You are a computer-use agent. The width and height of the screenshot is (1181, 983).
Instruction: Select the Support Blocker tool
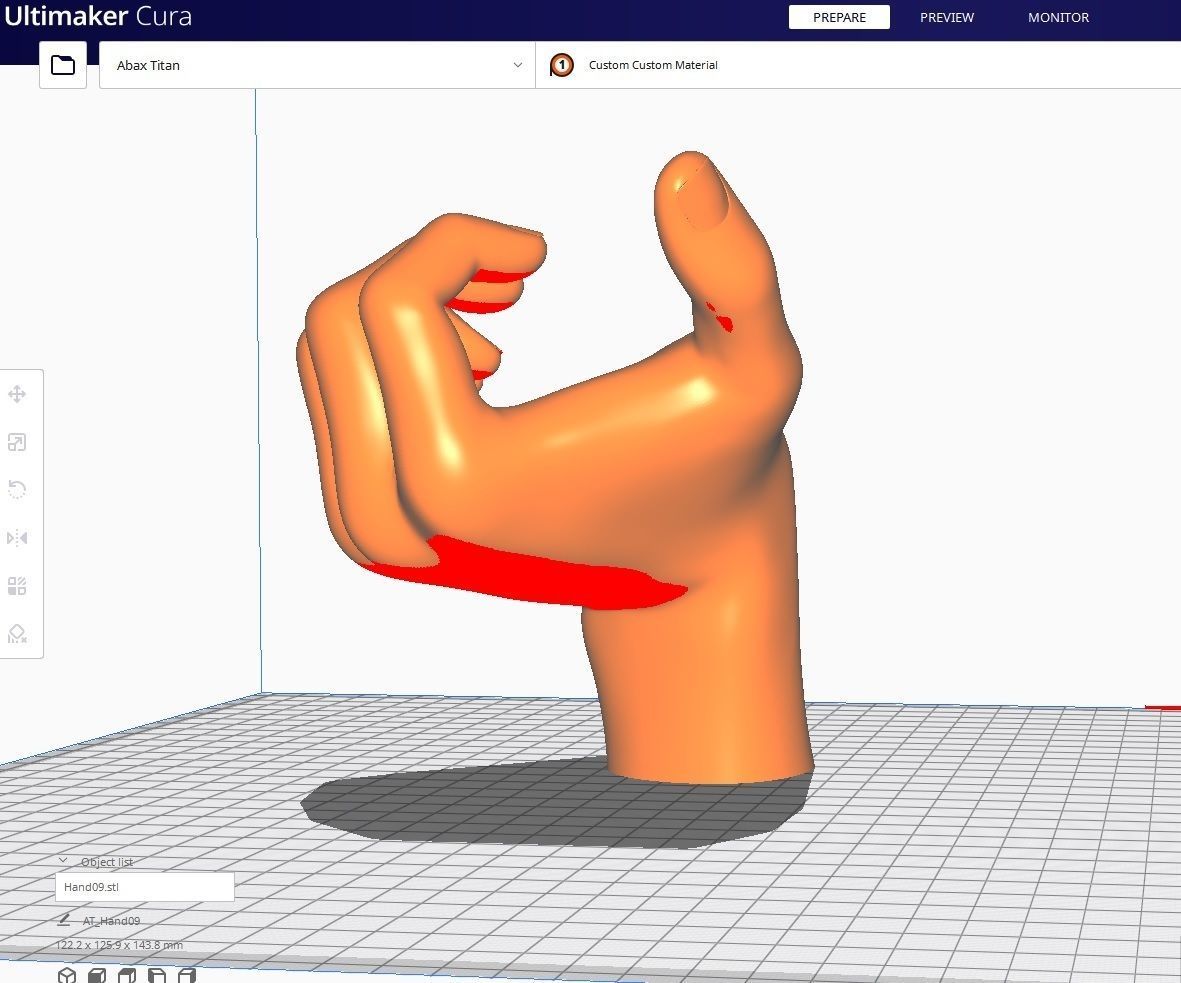tap(17, 633)
